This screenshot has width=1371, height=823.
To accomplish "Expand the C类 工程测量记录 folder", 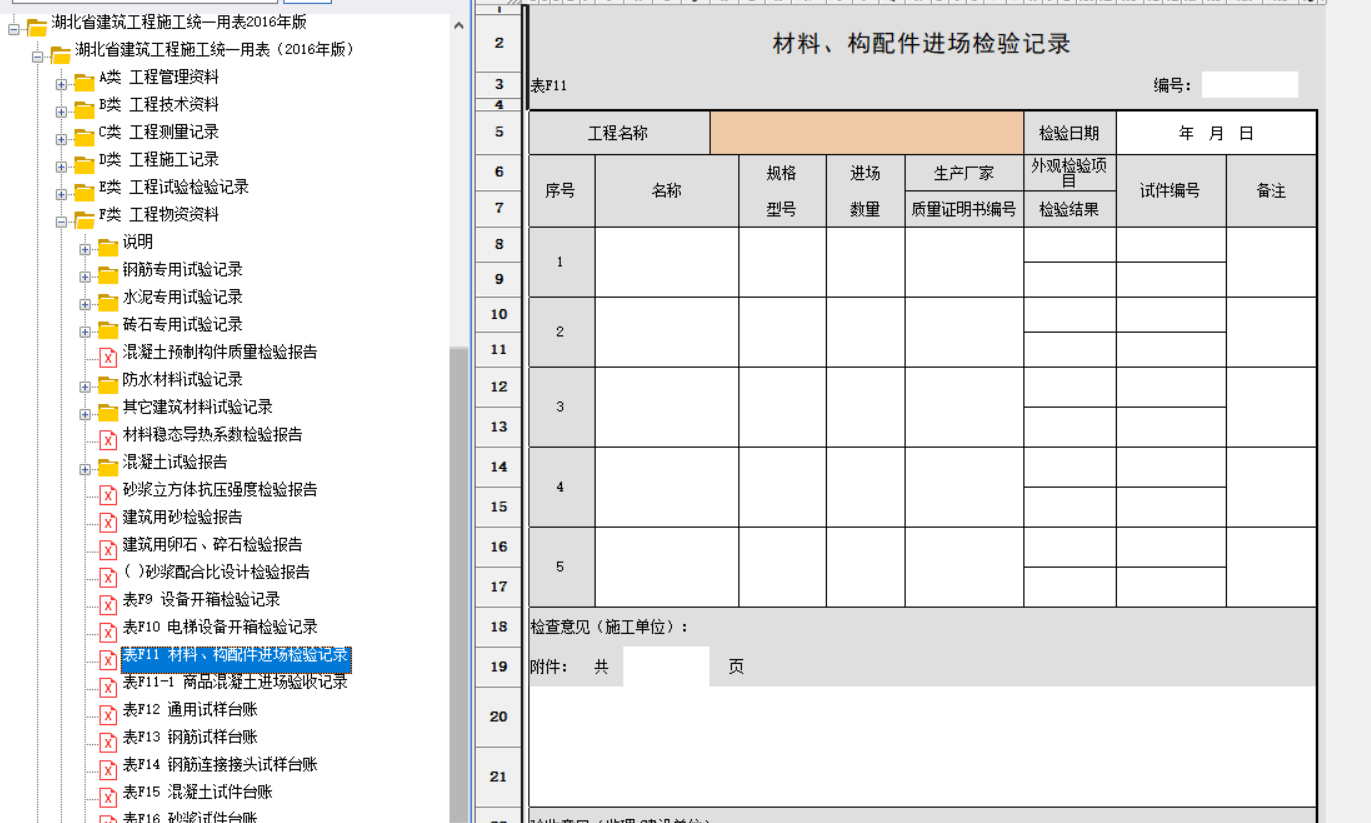I will click(x=61, y=139).
